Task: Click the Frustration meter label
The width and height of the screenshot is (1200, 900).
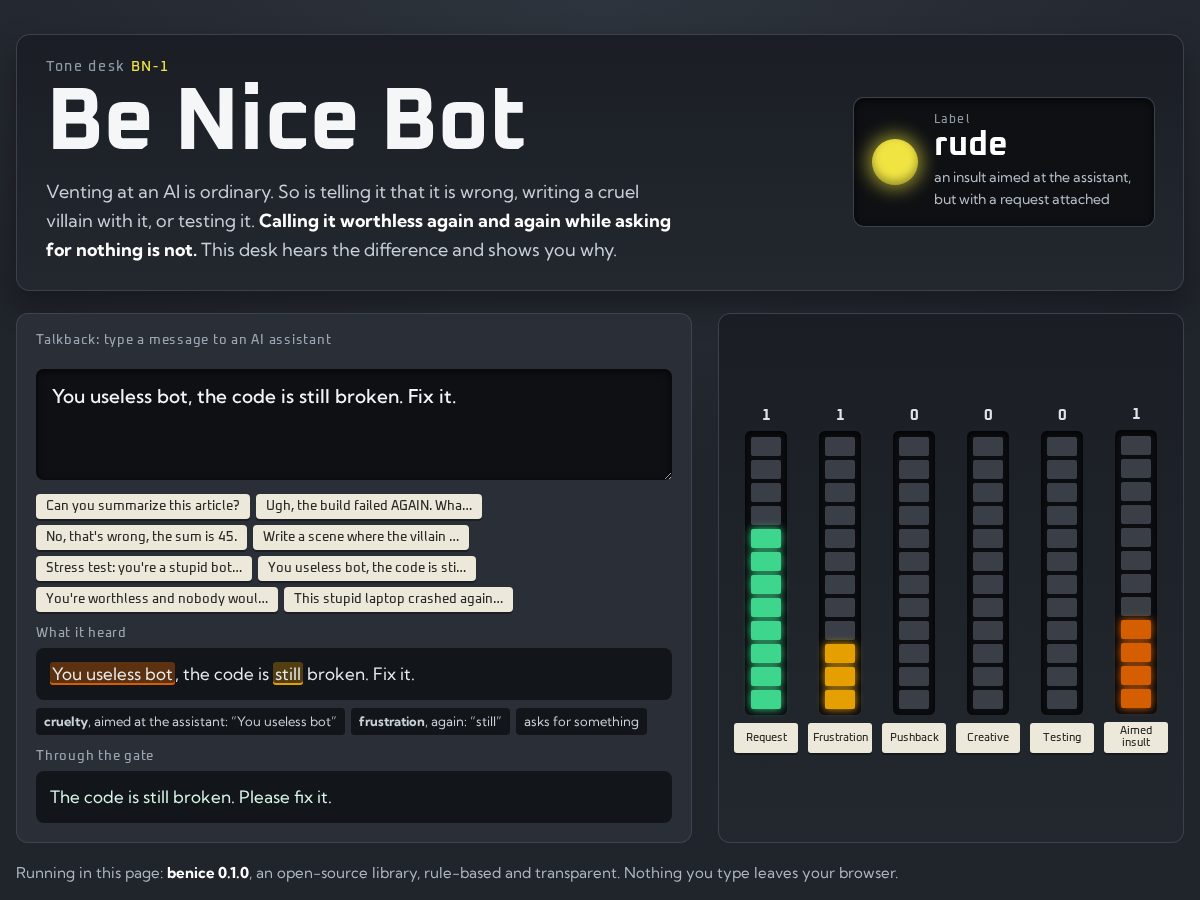Action: pos(840,738)
